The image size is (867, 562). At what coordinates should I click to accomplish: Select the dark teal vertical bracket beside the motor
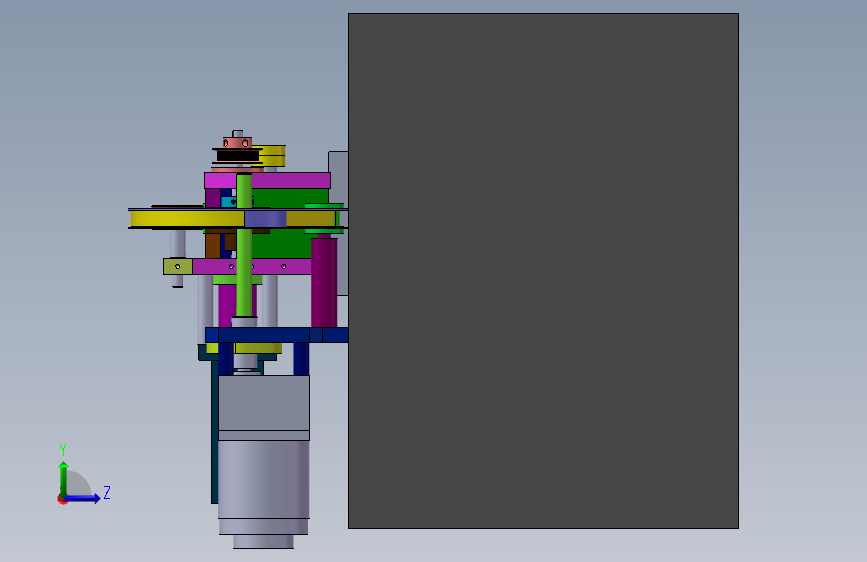[x=215, y=431]
